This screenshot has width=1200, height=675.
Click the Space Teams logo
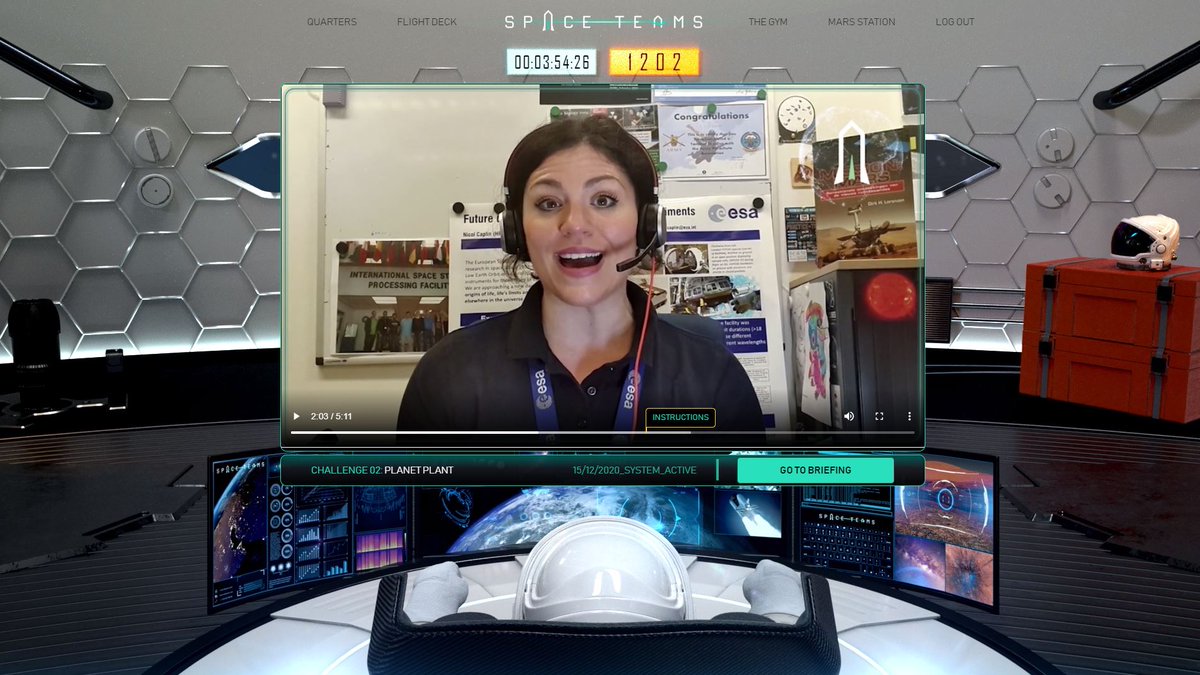pyautogui.click(x=603, y=21)
